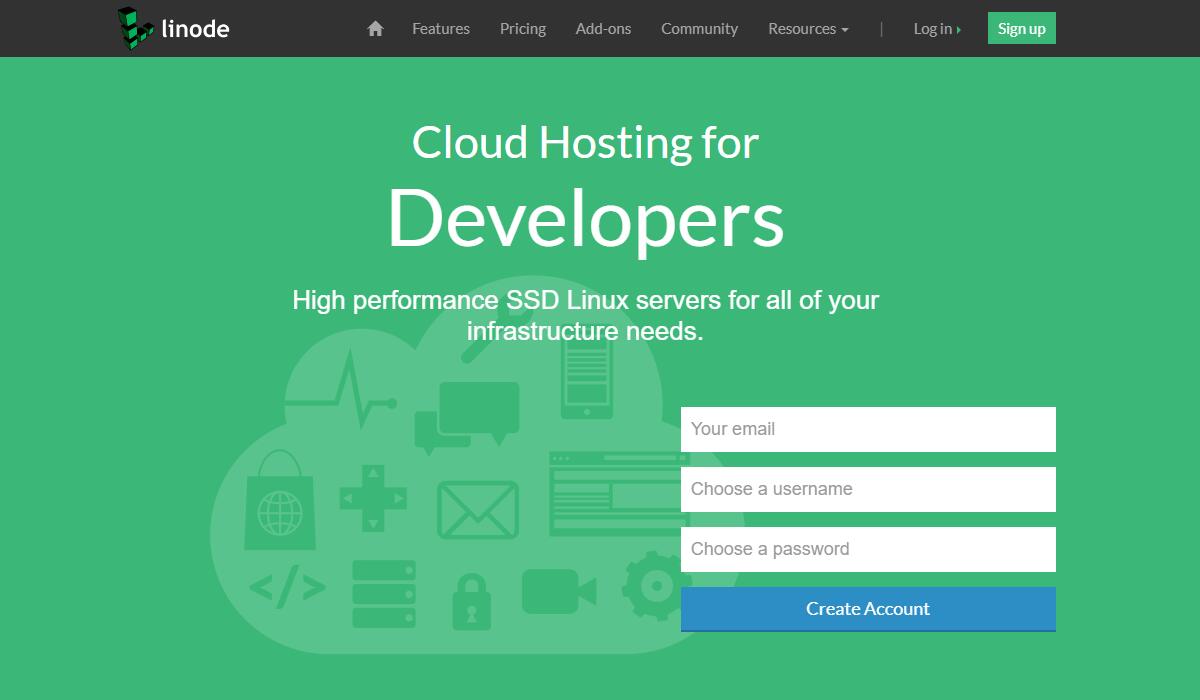Click the Log in link
This screenshot has width=1200, height=700.
point(937,29)
